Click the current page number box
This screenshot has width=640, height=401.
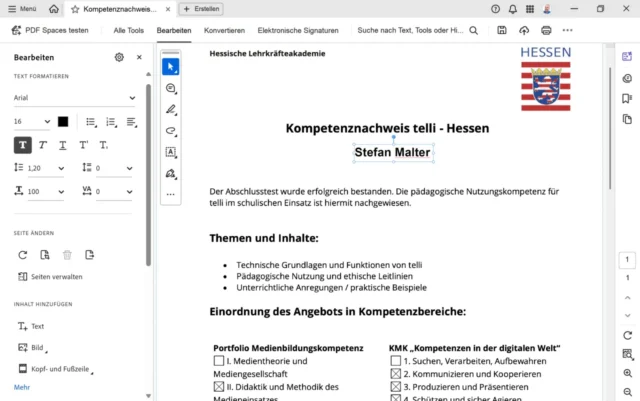(627, 260)
